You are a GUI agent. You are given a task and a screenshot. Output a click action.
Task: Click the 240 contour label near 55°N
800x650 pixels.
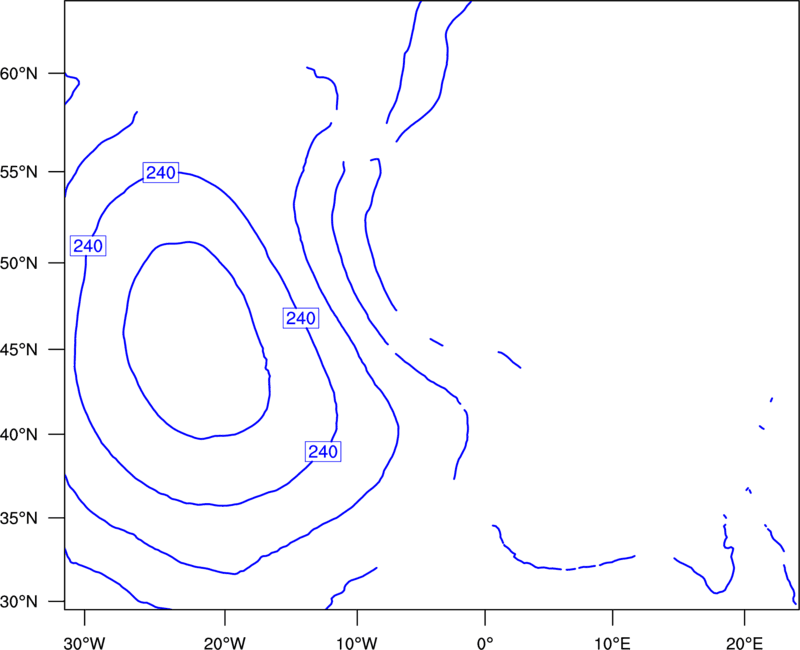pyautogui.click(x=161, y=173)
